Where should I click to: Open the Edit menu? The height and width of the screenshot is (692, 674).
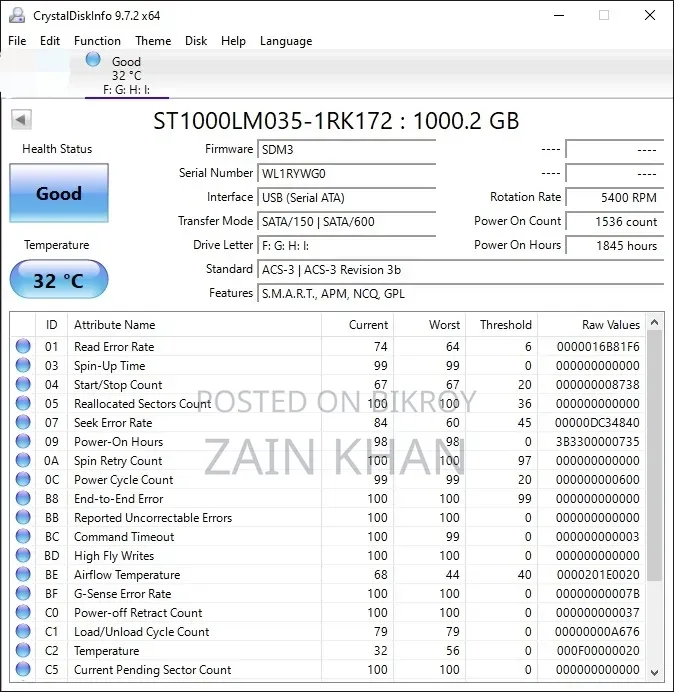coord(49,41)
